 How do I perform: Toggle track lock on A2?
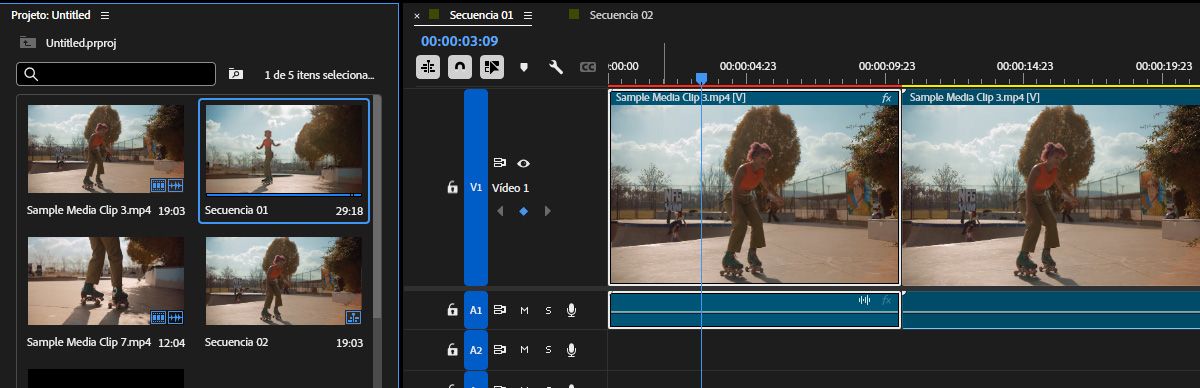pos(452,350)
